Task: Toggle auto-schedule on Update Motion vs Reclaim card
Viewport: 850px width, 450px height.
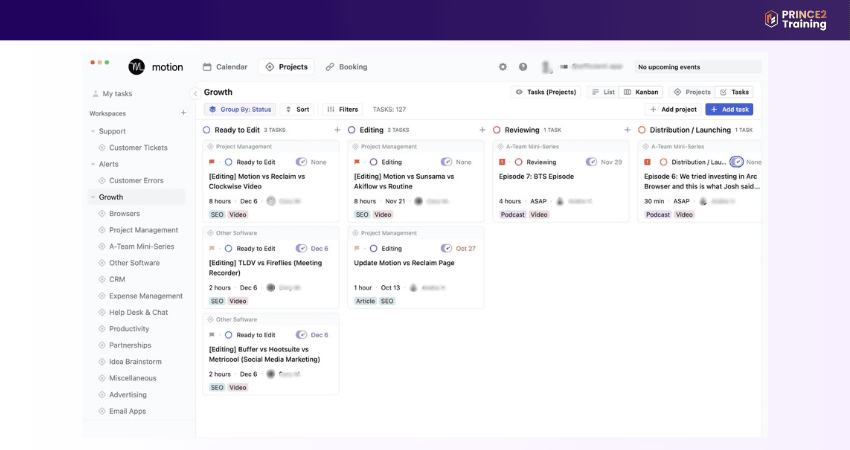Action: [446, 248]
